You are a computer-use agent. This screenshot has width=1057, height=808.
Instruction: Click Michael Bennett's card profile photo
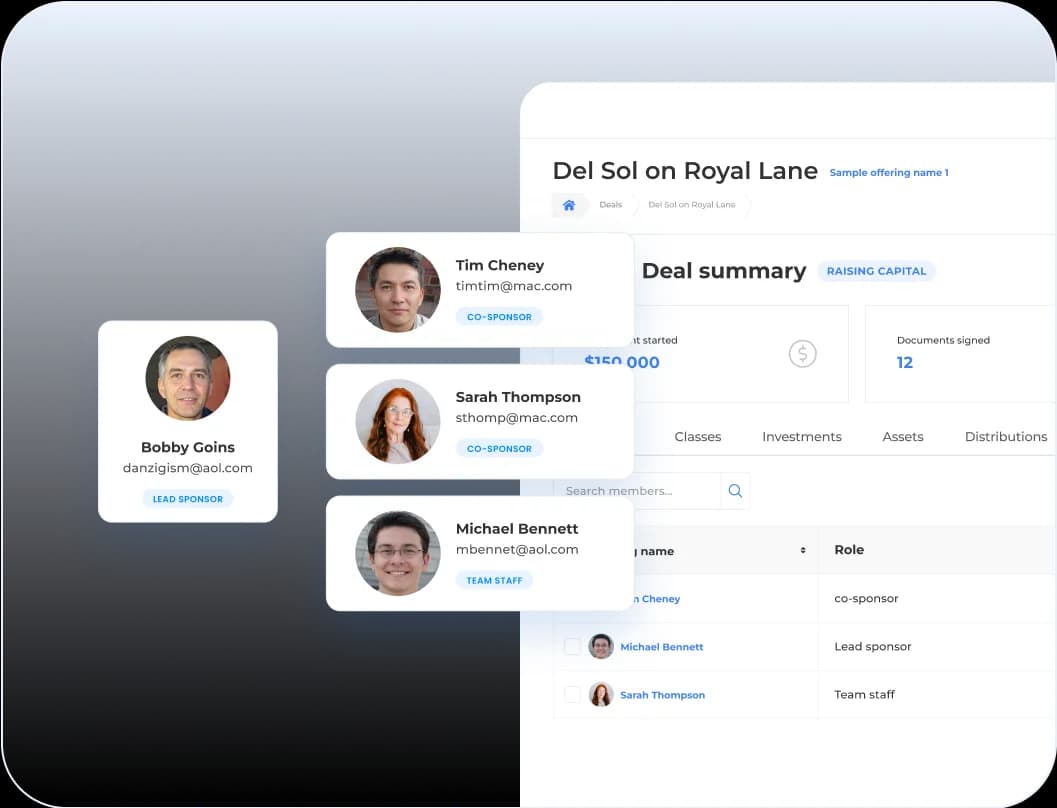point(398,553)
